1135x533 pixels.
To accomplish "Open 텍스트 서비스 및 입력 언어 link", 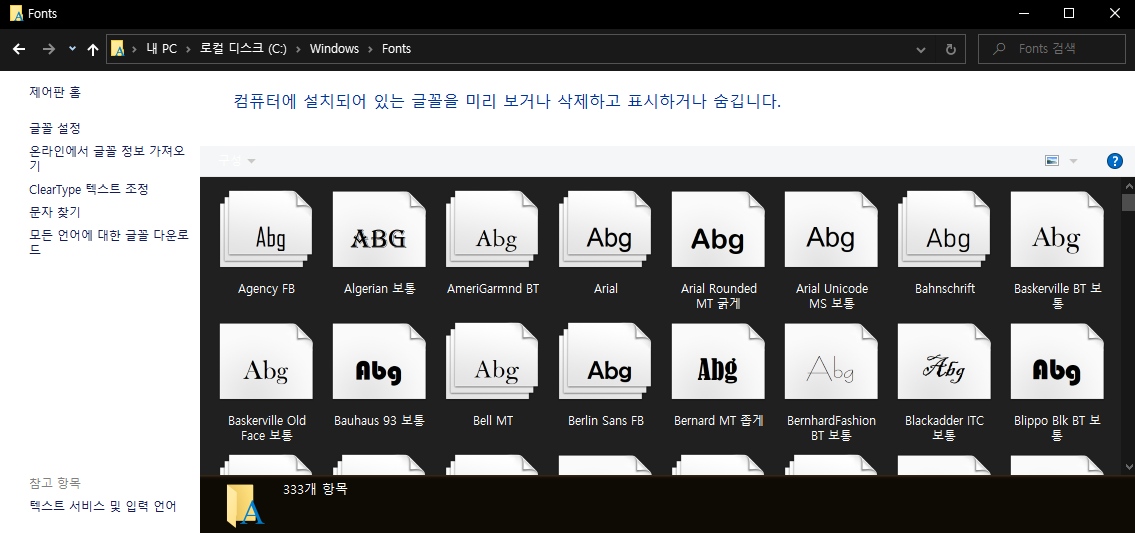I will tap(103, 506).
